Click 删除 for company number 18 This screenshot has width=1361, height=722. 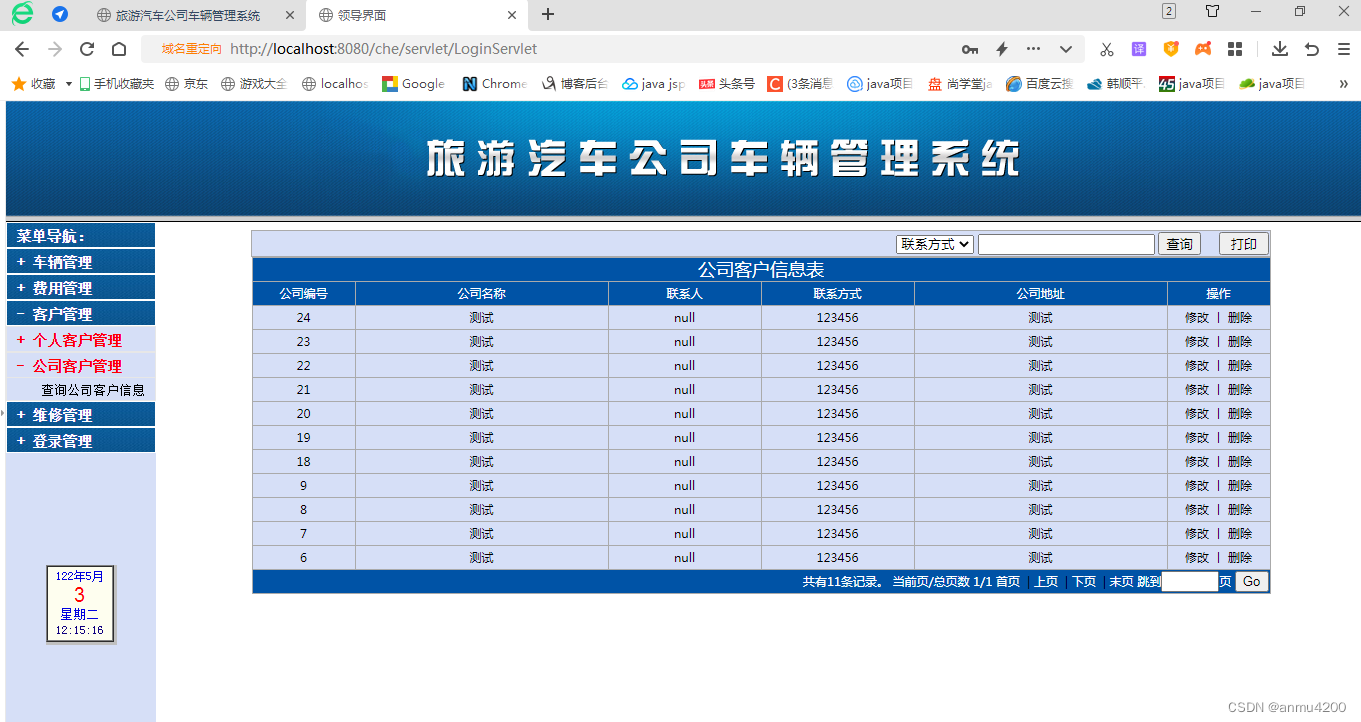(x=1240, y=462)
